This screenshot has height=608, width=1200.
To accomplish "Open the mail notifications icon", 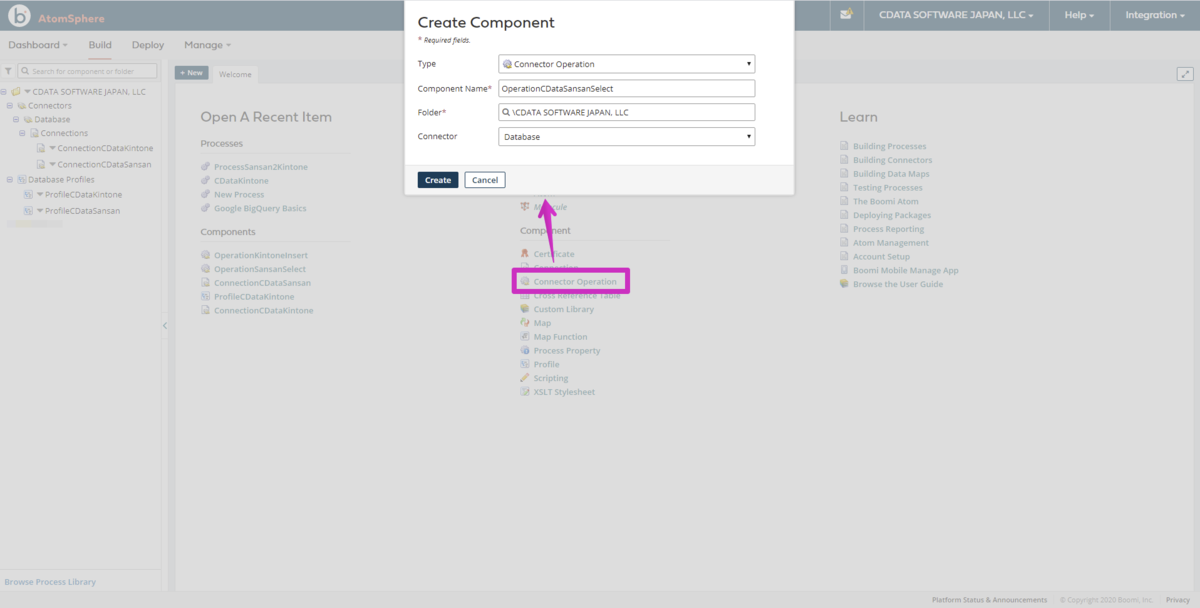I will click(x=846, y=15).
